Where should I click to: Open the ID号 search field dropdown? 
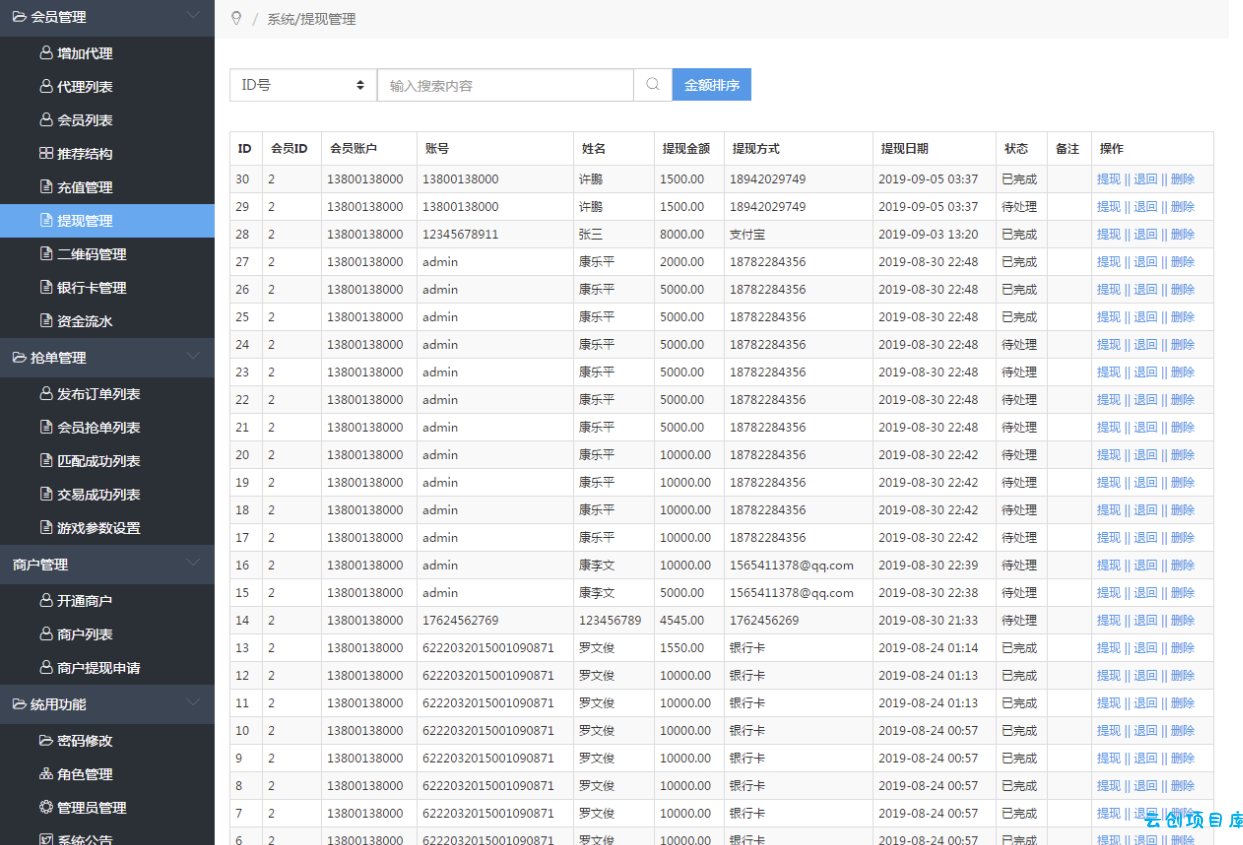tap(303, 85)
